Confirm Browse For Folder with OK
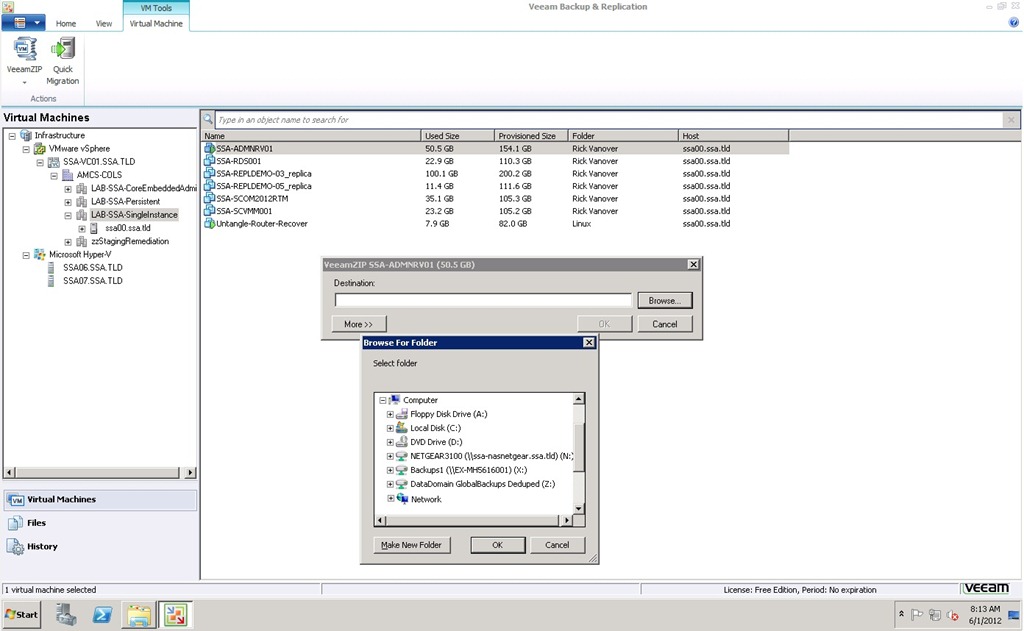 point(498,545)
